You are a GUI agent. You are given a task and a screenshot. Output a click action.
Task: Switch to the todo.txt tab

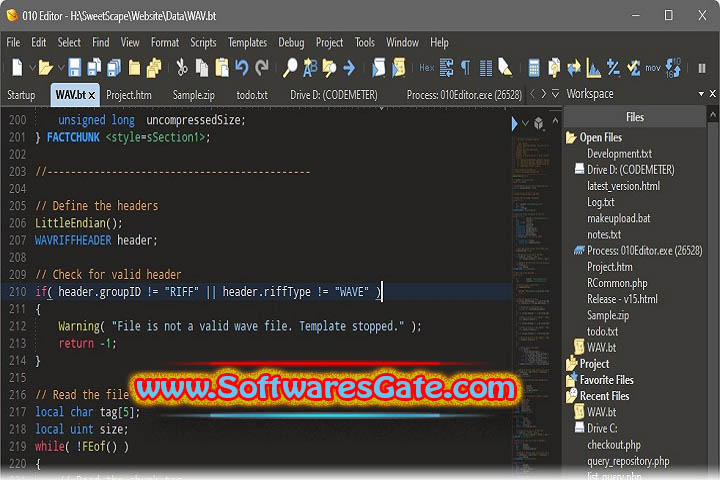(x=252, y=95)
